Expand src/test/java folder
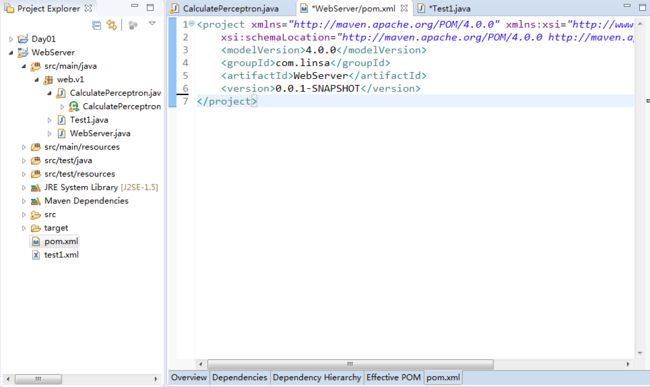 (24, 160)
